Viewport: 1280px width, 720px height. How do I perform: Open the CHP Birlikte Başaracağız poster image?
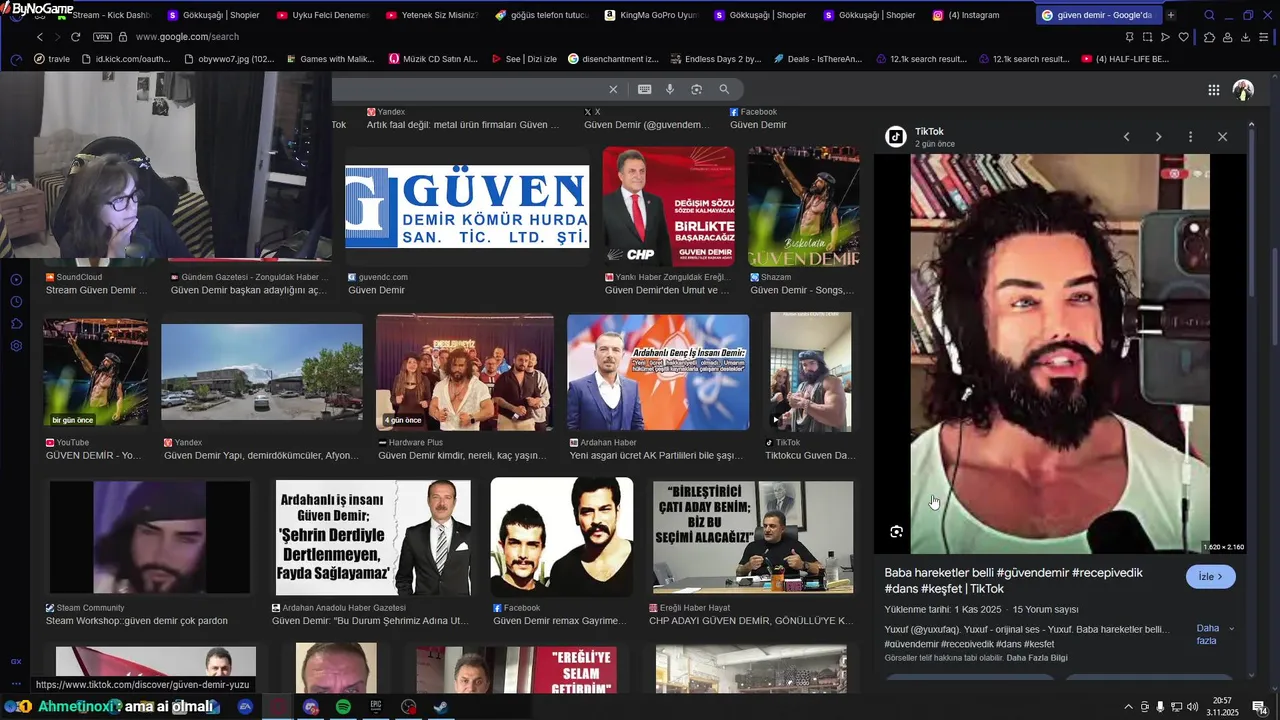(668, 206)
